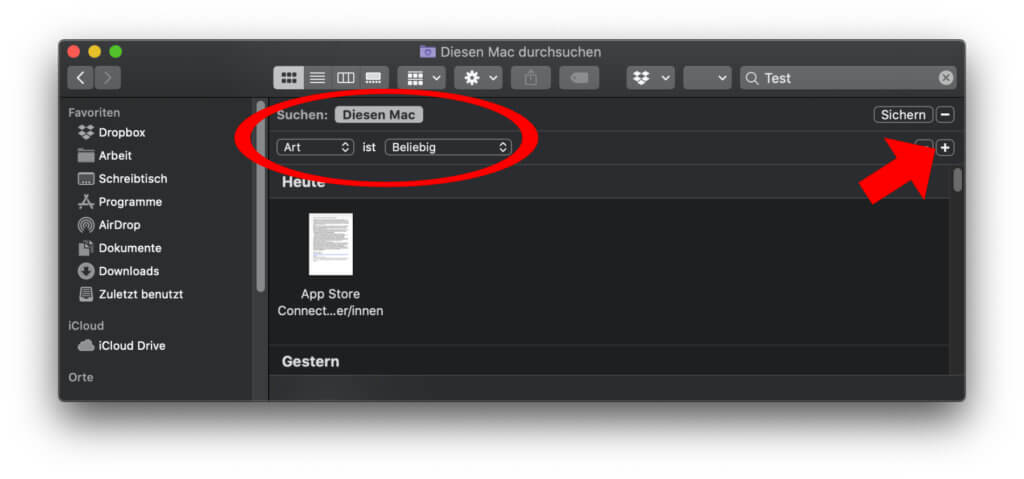Image resolution: width=1024 pixels, height=479 pixels.
Task: Switch to column view
Action: coord(345,78)
